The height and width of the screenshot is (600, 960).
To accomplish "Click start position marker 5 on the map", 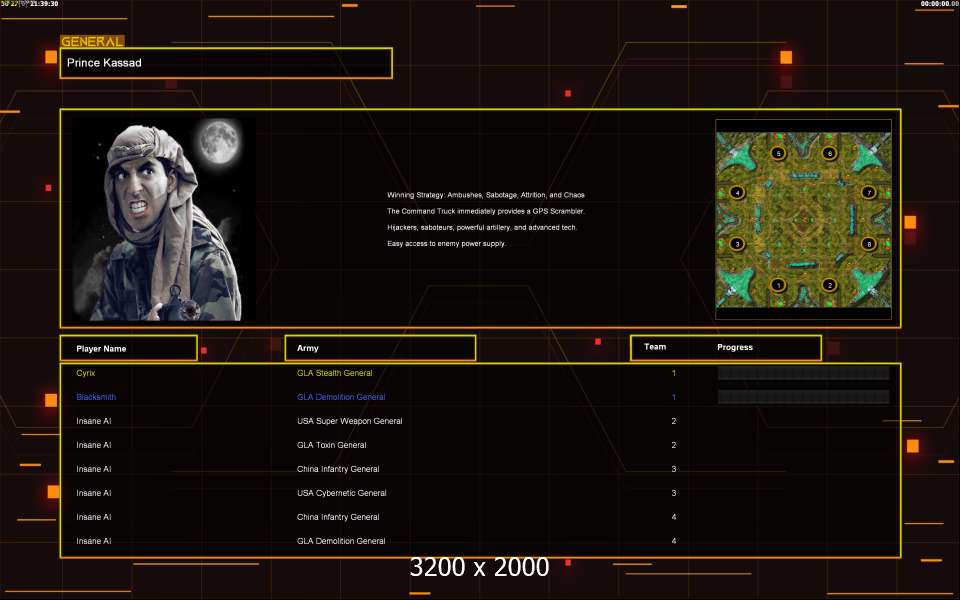I will pos(779,153).
